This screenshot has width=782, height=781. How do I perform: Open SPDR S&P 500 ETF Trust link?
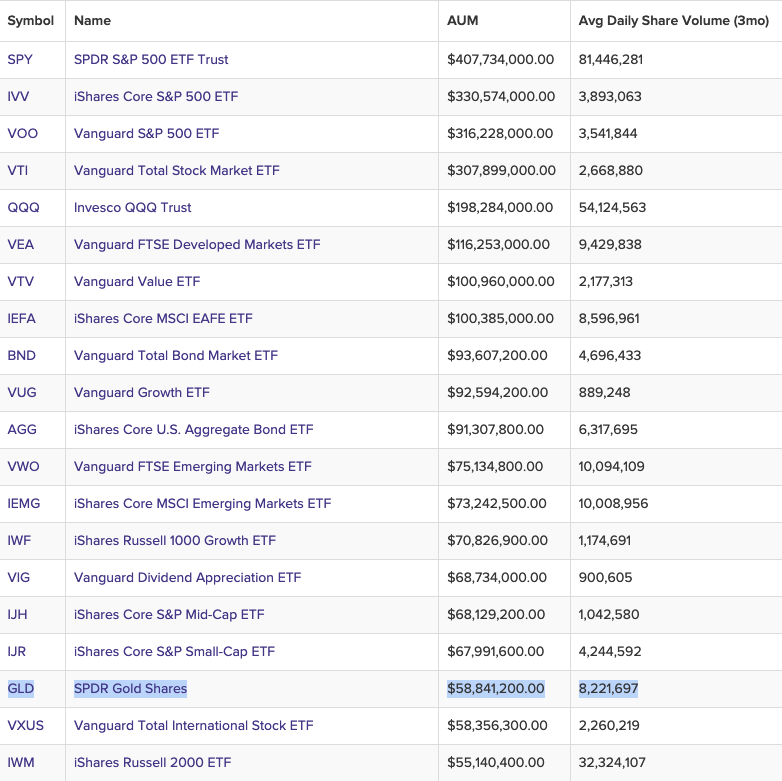pos(151,59)
